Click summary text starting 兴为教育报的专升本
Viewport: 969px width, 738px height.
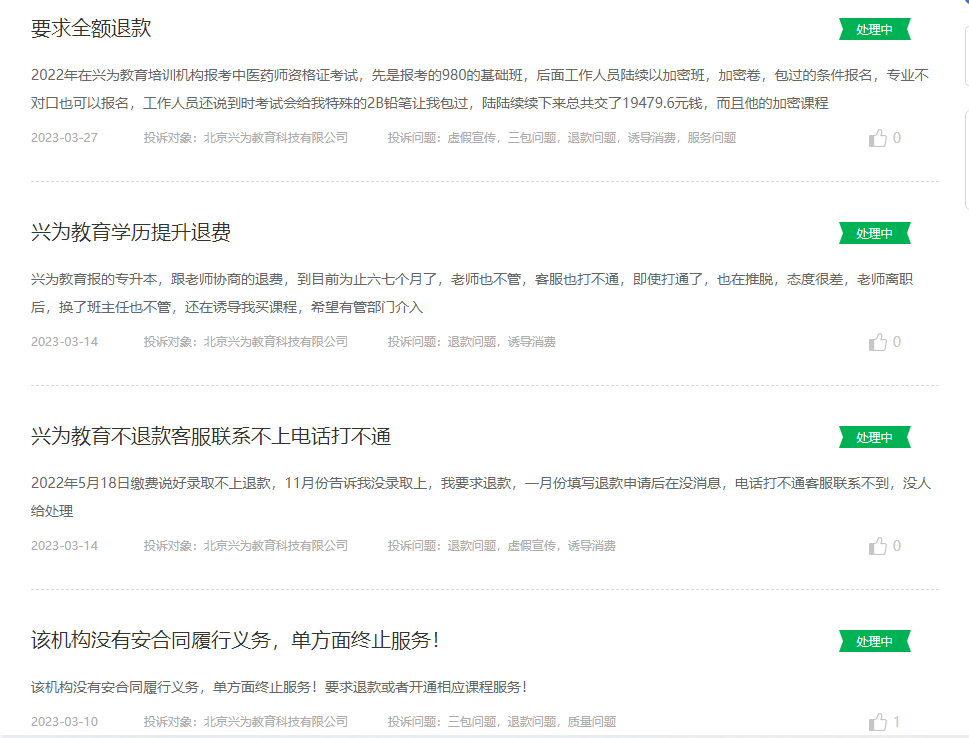[x=472, y=293]
